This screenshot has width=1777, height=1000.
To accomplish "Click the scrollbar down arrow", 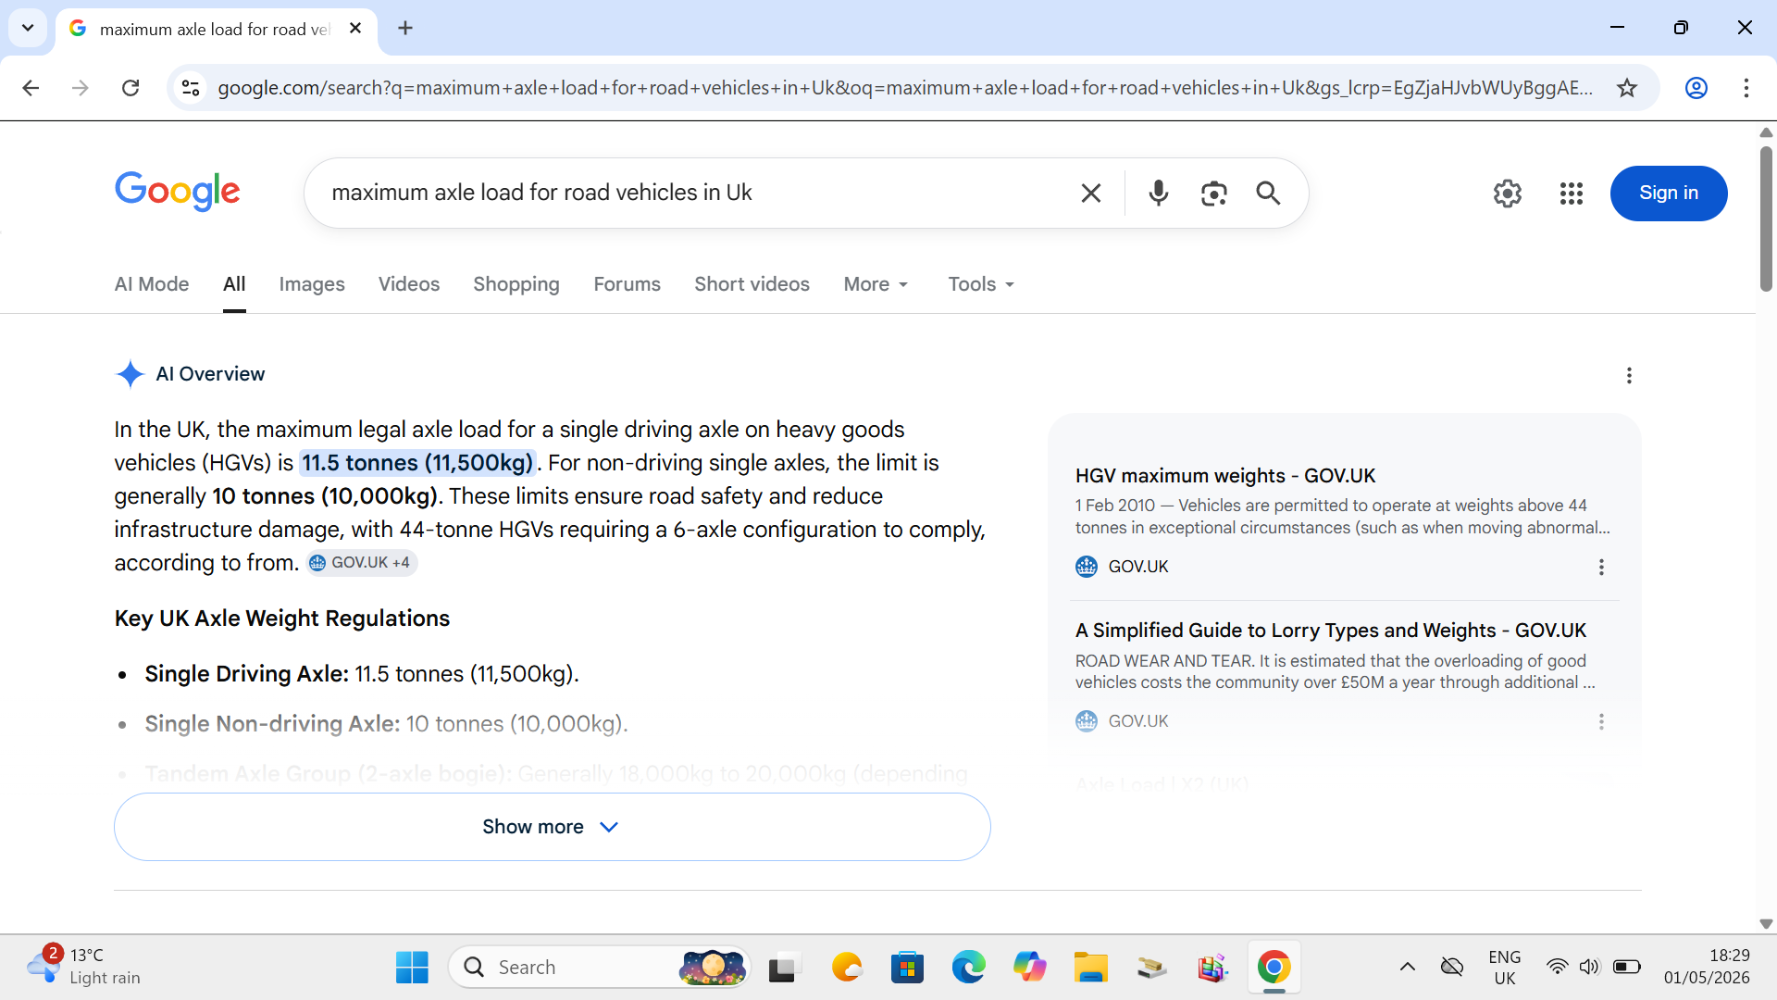I will pos(1766,924).
